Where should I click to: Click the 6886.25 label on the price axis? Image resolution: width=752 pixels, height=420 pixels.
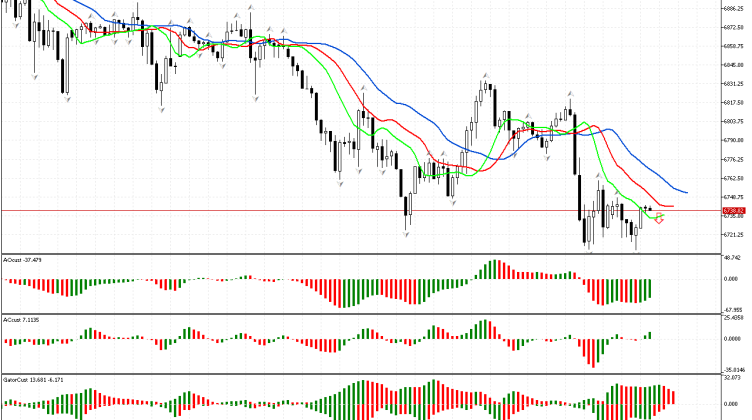[x=734, y=8]
